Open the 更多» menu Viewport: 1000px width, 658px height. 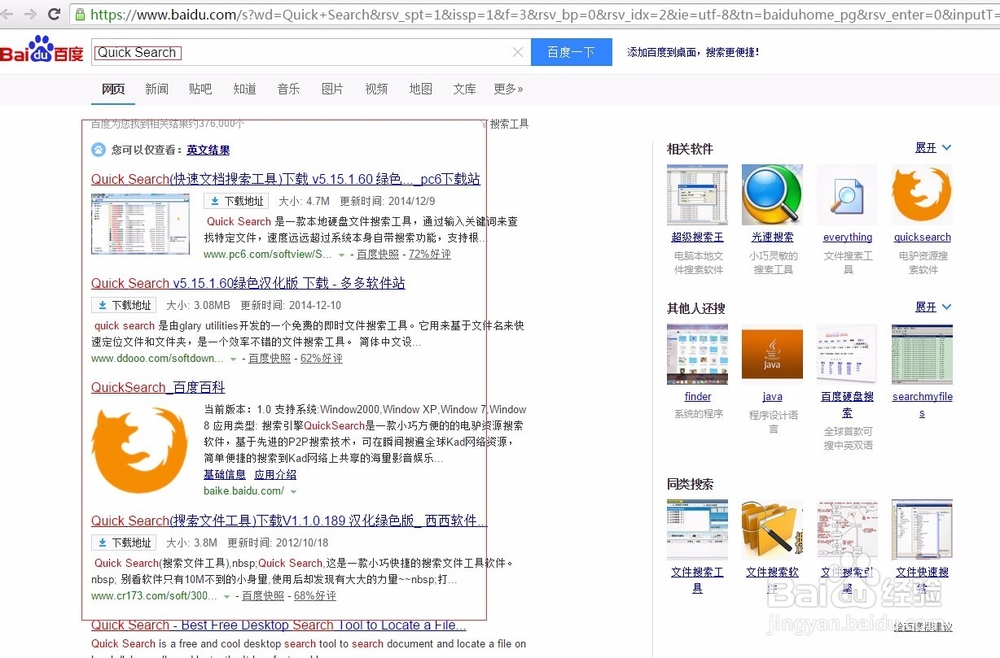(508, 89)
